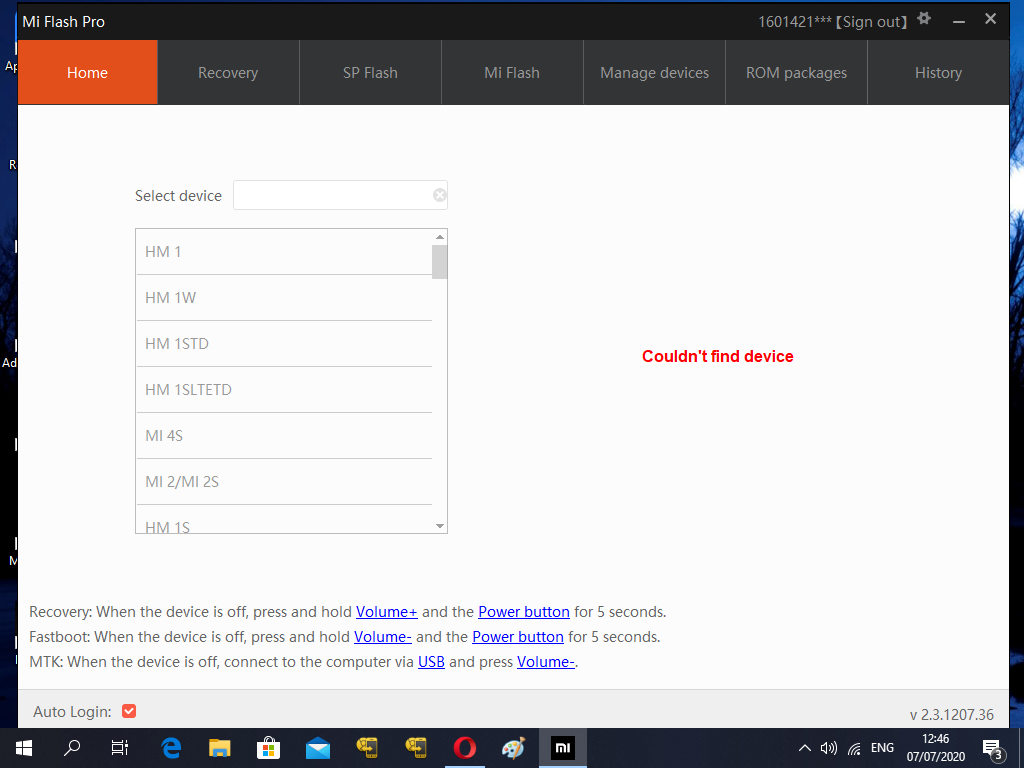Open Mi Flash tab
The height and width of the screenshot is (768, 1024).
(x=512, y=72)
